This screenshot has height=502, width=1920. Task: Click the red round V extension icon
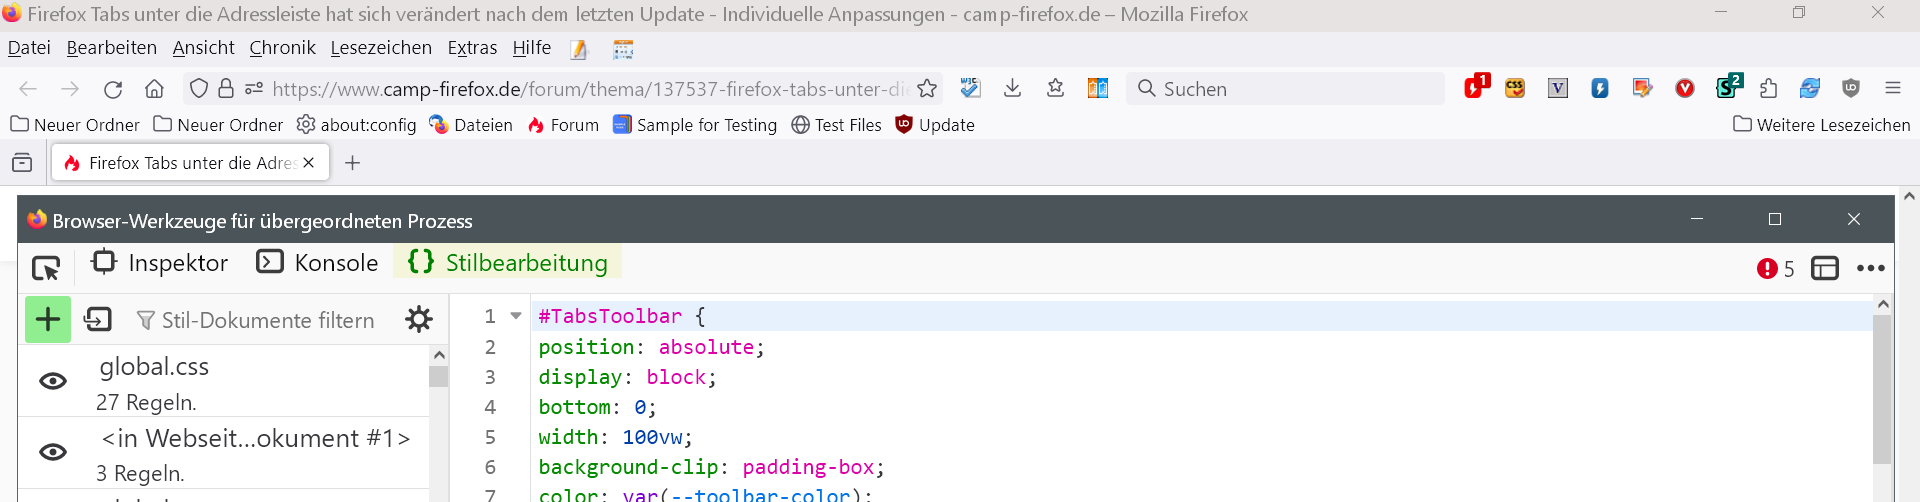1685,88
